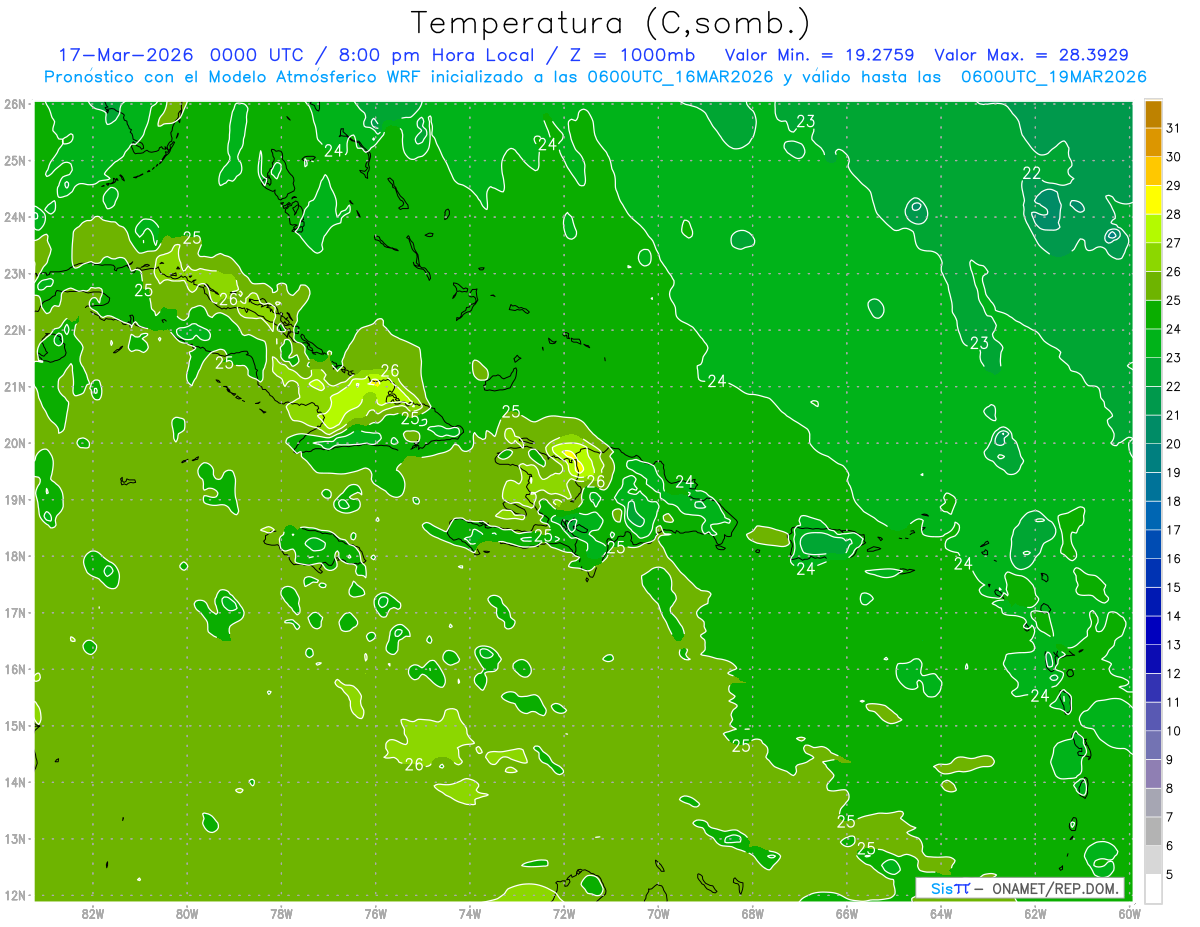
Task: Pick the colorbar segment between 25 and 26
Action: (1153, 286)
